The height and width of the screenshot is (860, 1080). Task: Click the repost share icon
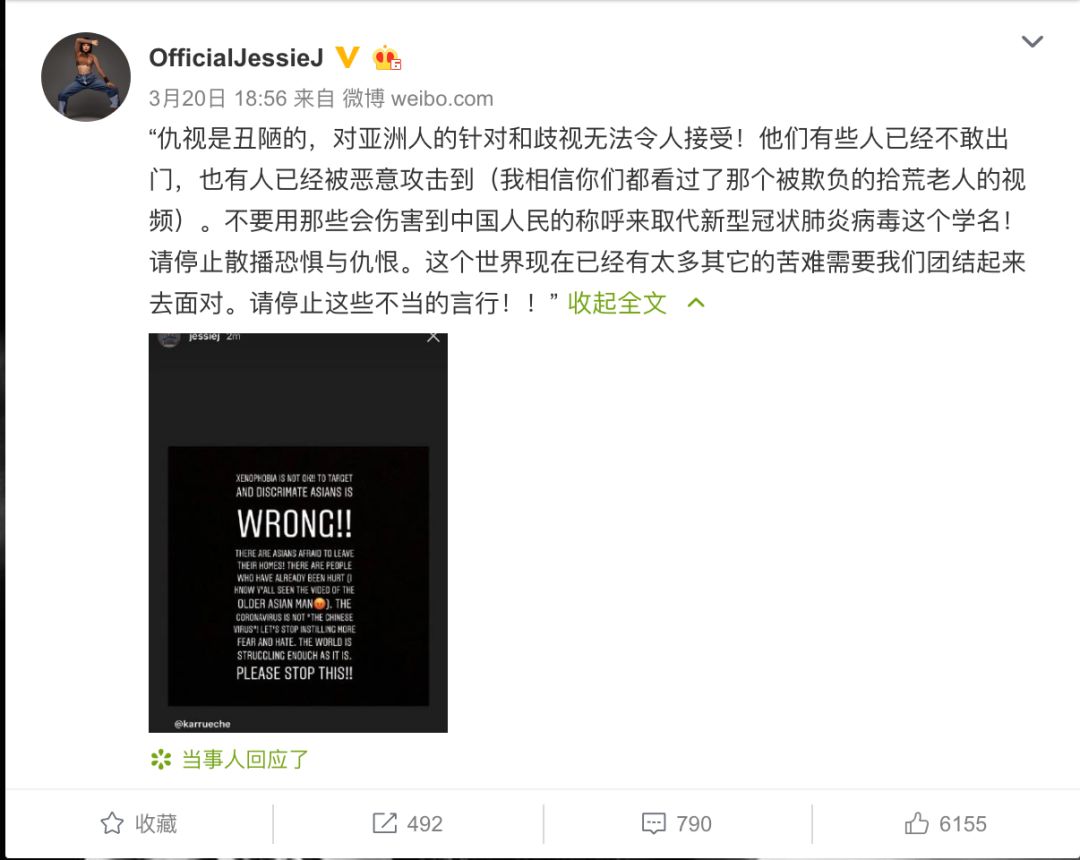click(x=384, y=824)
